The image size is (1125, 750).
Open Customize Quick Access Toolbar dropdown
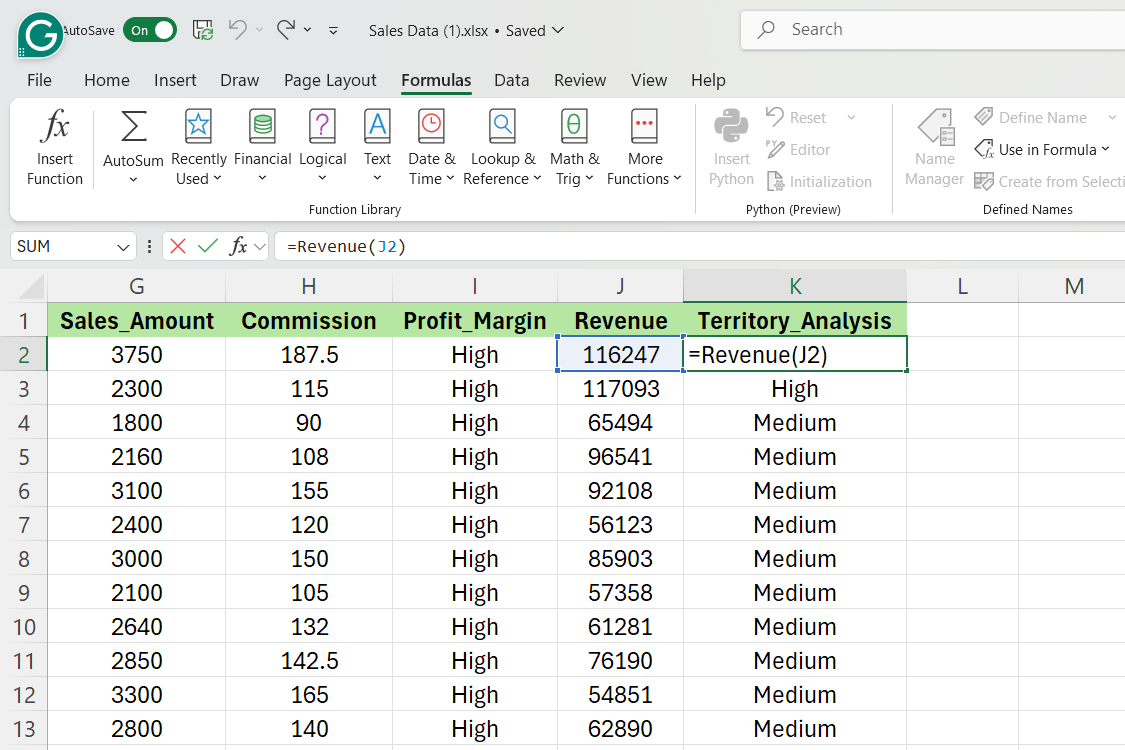pos(333,30)
